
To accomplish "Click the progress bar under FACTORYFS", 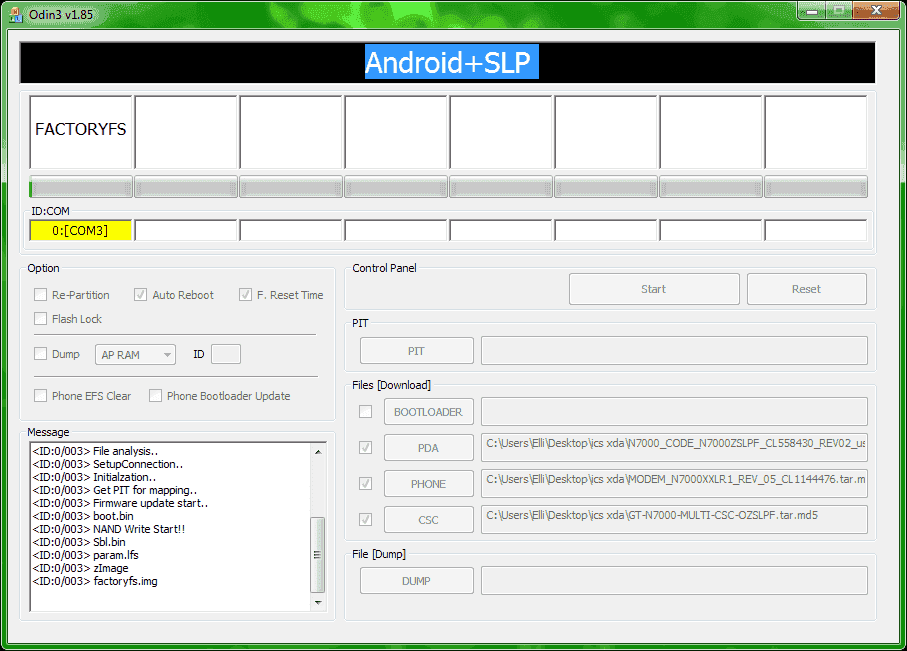I will coord(81,187).
